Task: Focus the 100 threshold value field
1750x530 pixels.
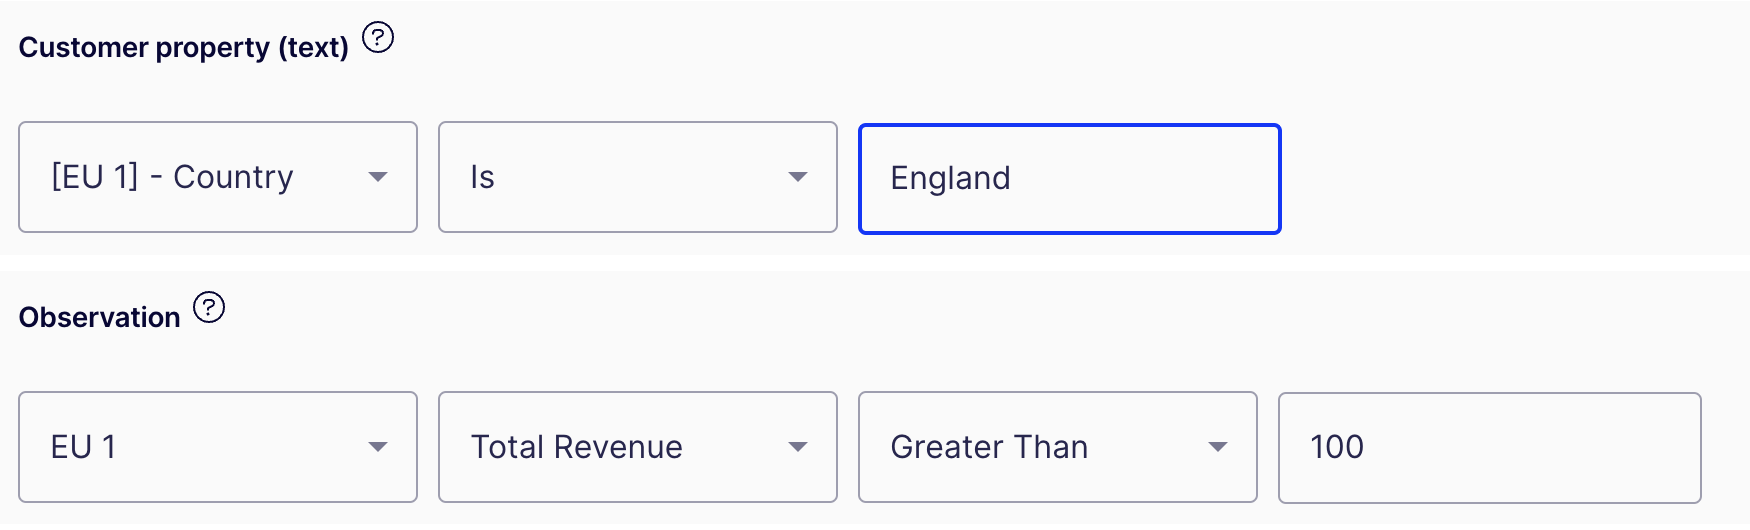Action: 1490,447
